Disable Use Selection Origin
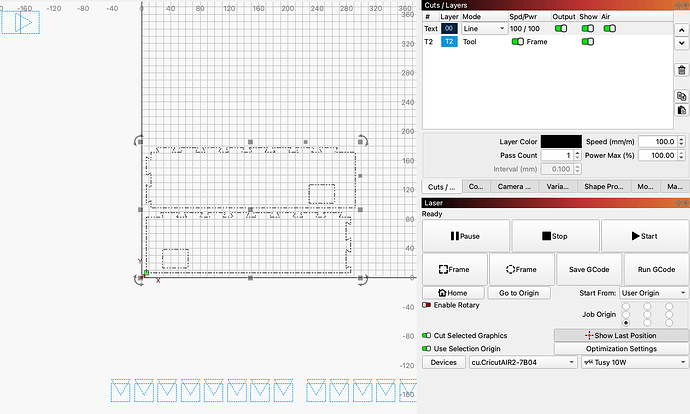 pos(426,348)
